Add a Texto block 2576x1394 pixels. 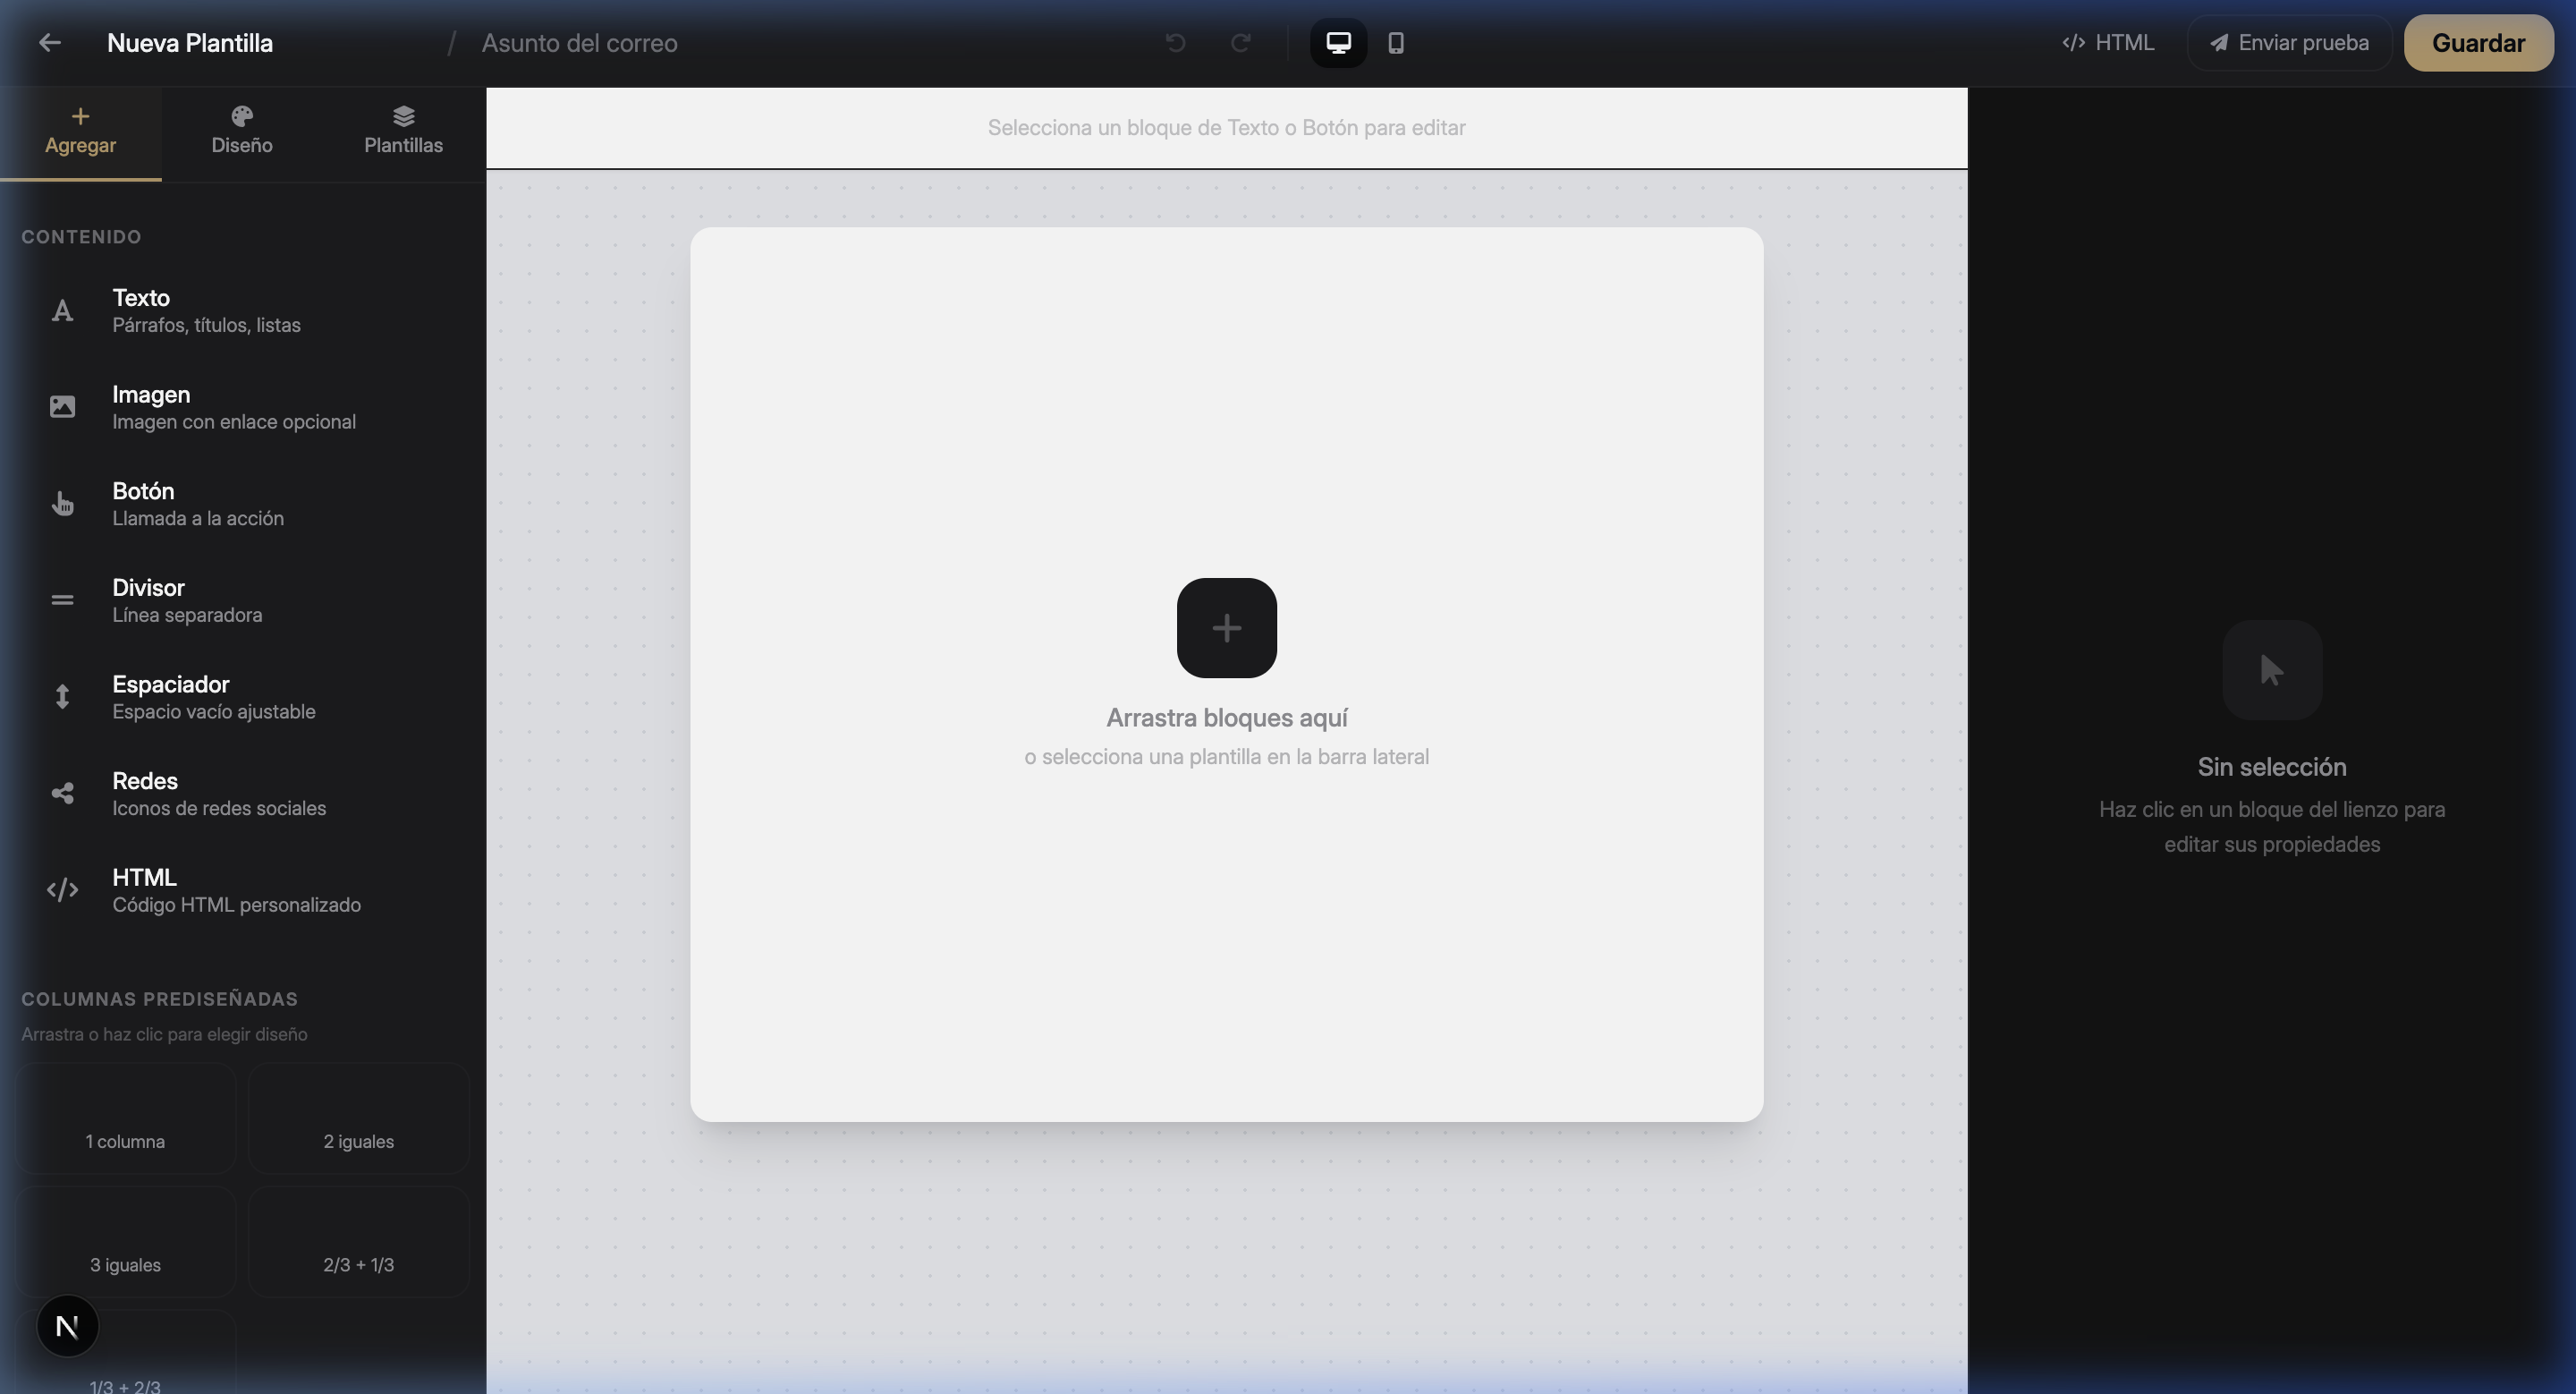point(205,311)
